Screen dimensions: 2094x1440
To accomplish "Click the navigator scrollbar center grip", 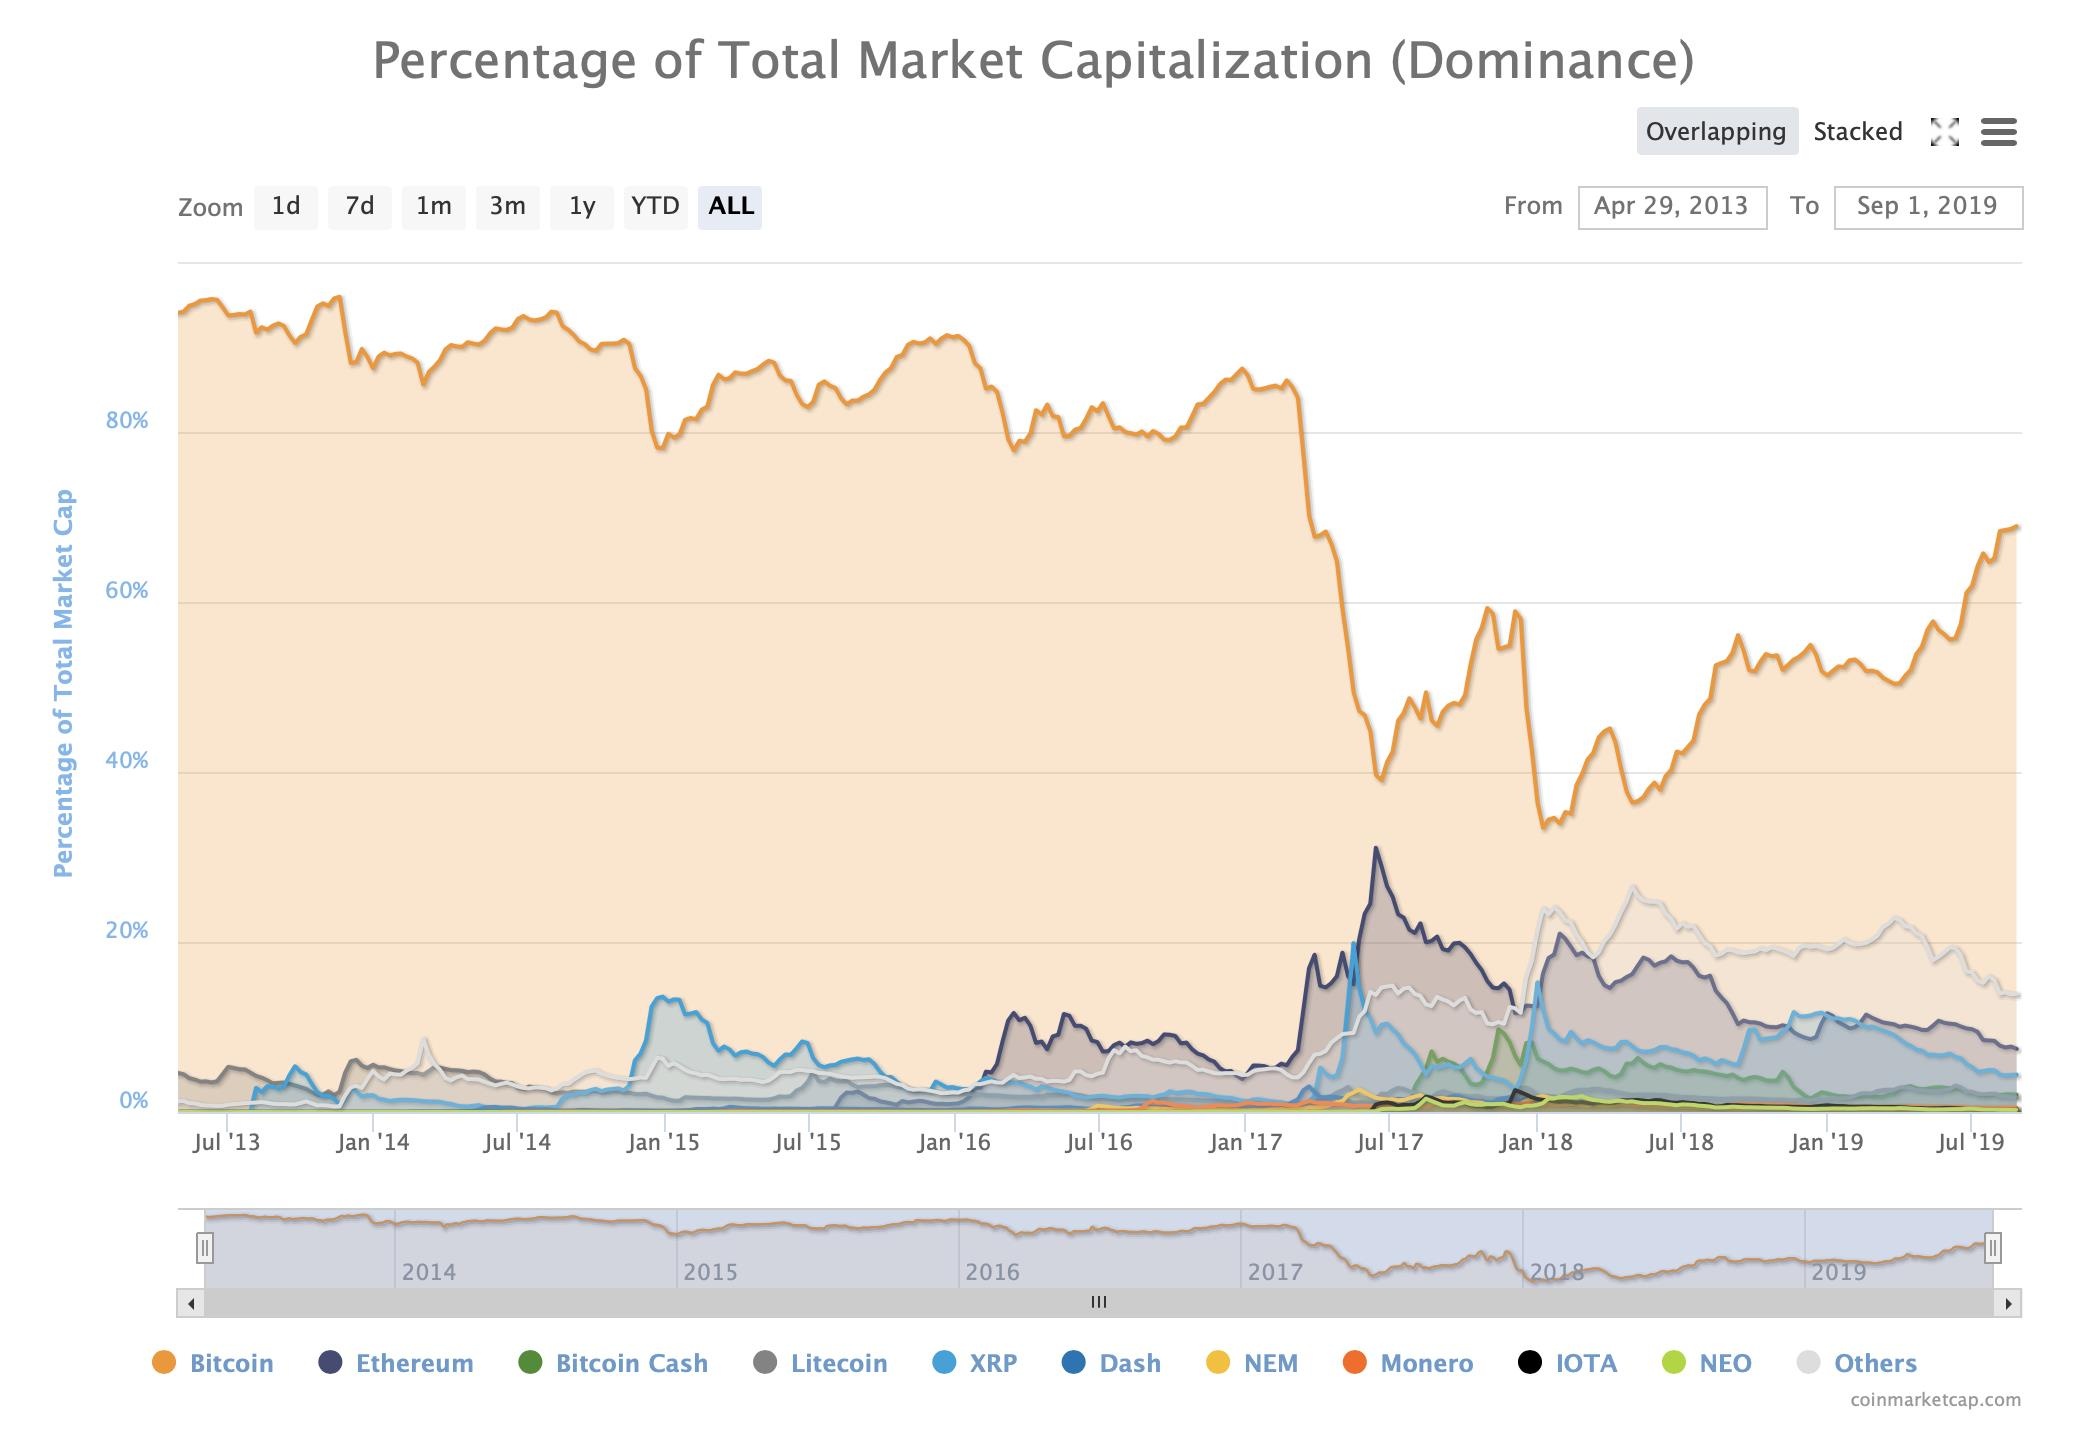I will pyautogui.click(x=1099, y=1303).
